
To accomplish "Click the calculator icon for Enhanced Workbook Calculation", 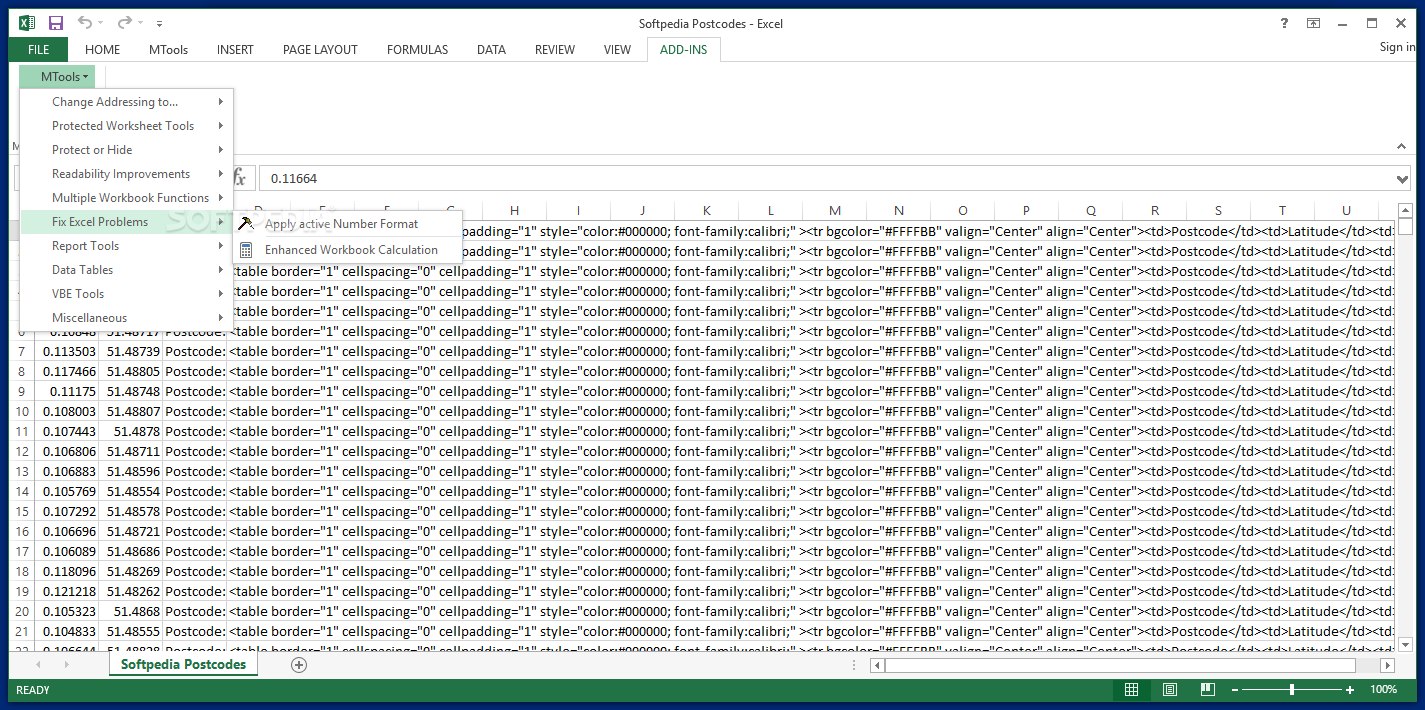I will (246, 250).
